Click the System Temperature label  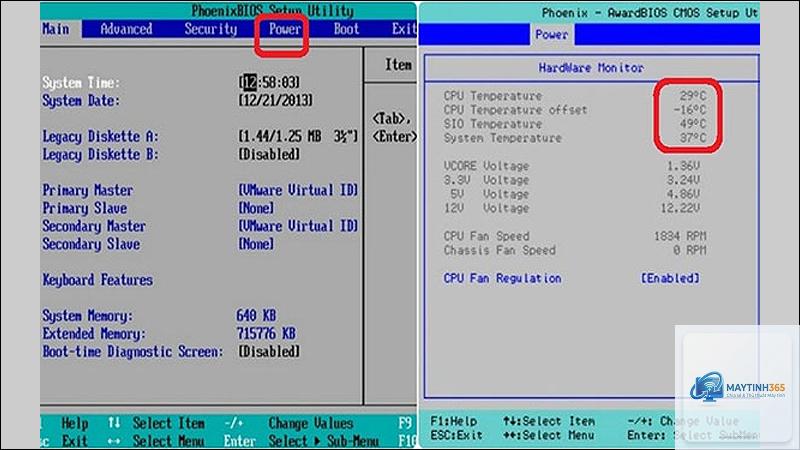coord(503,138)
